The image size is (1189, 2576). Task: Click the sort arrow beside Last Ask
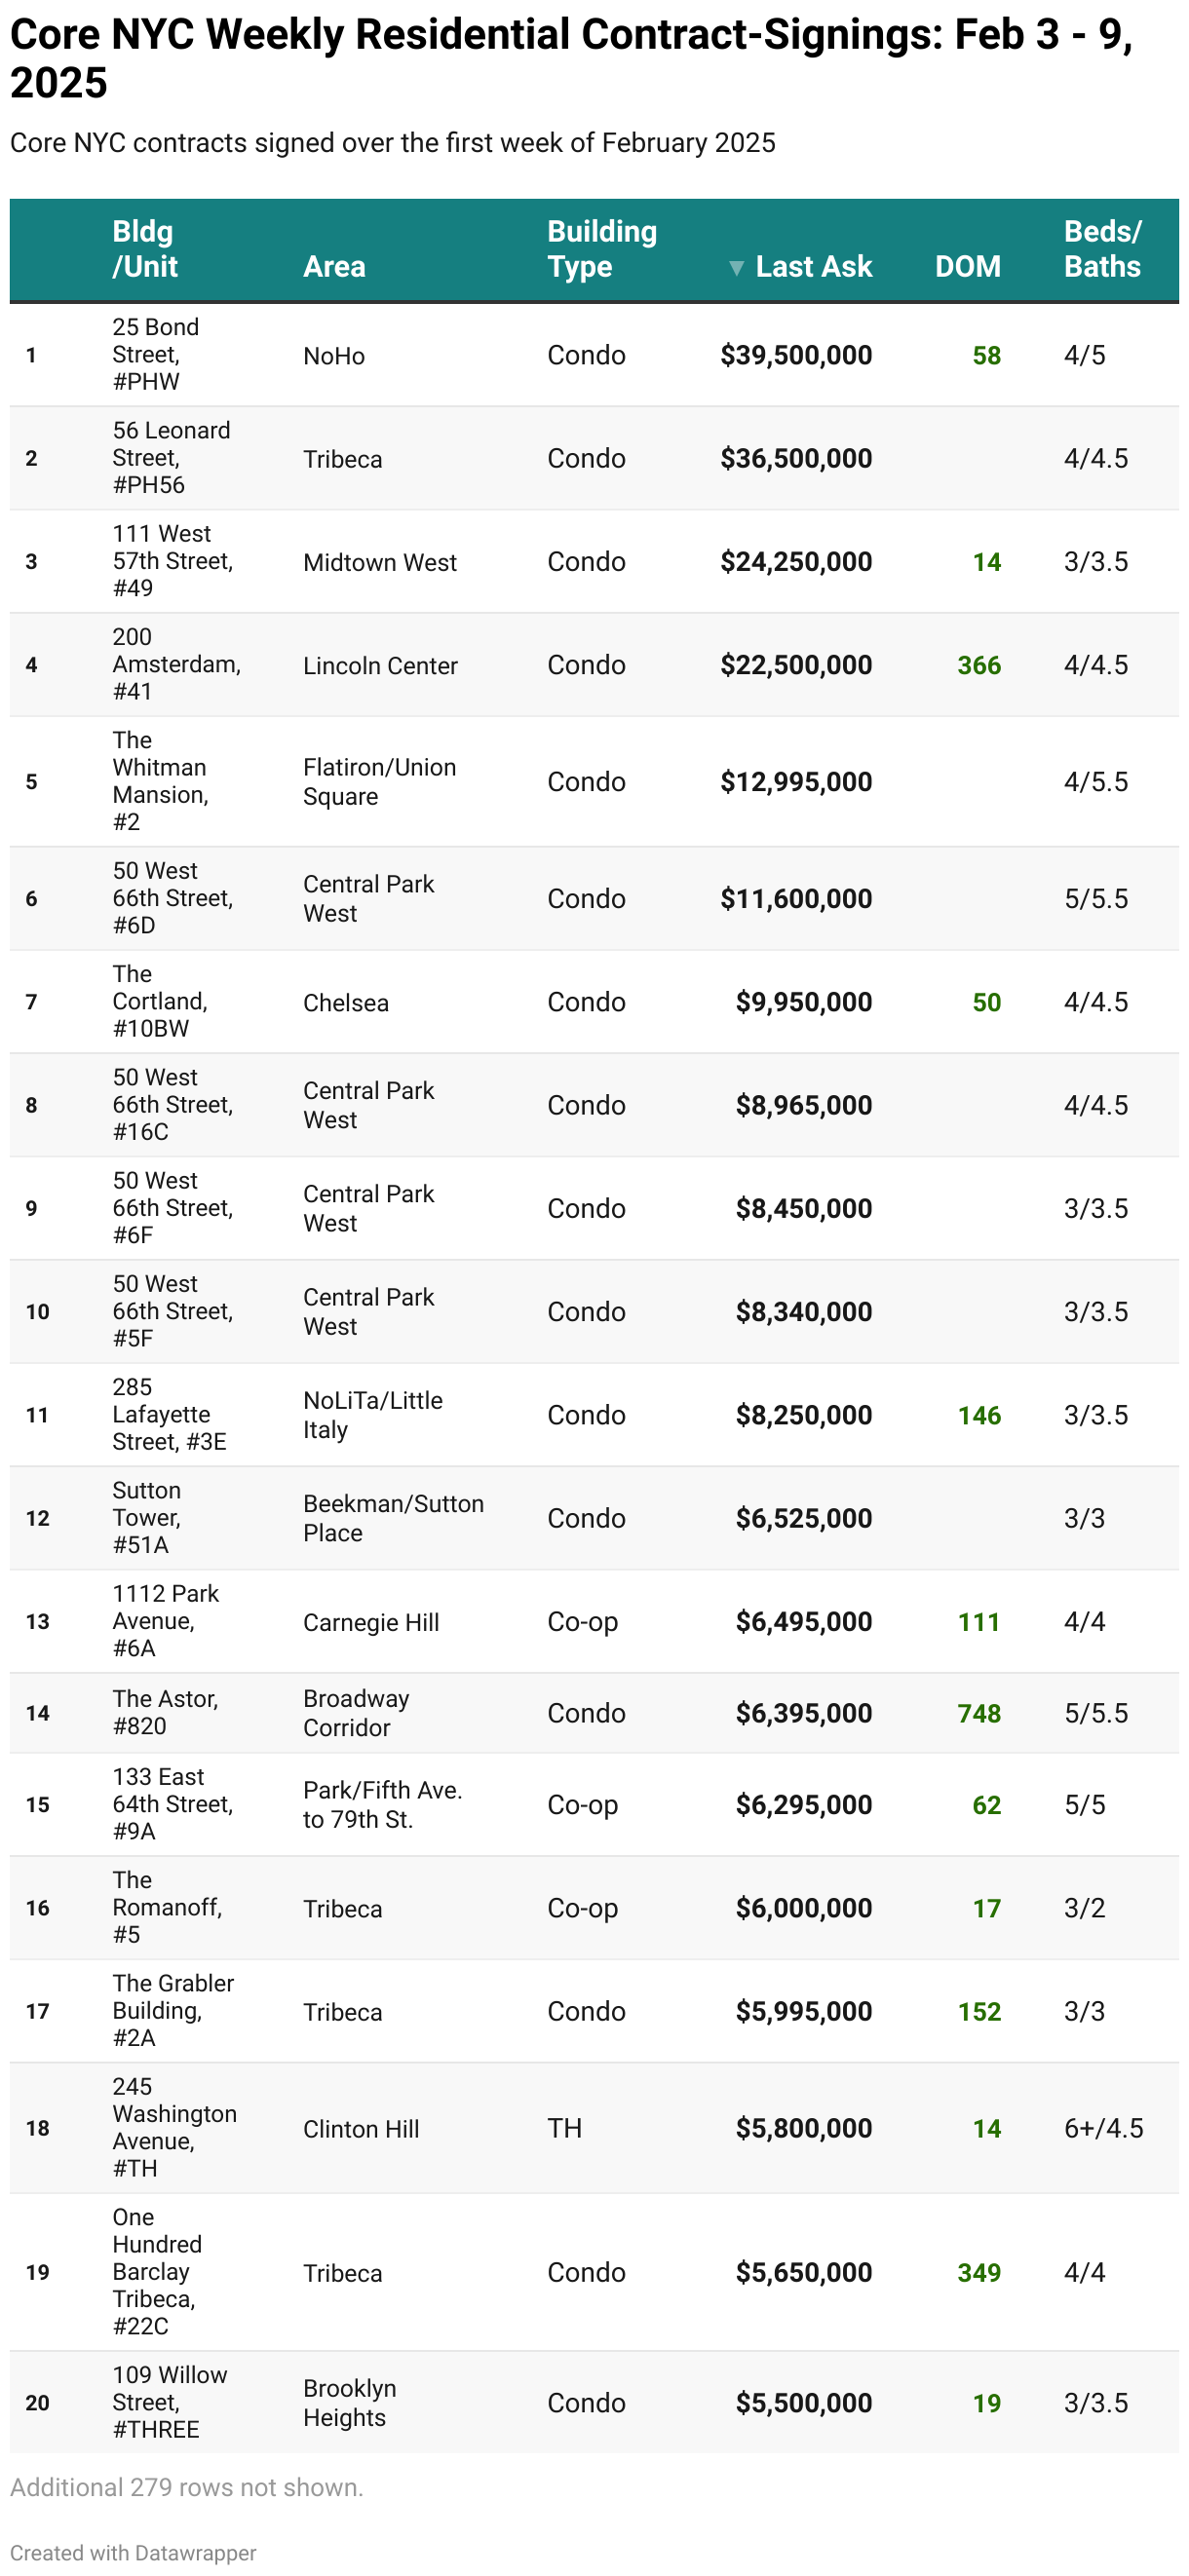point(736,268)
